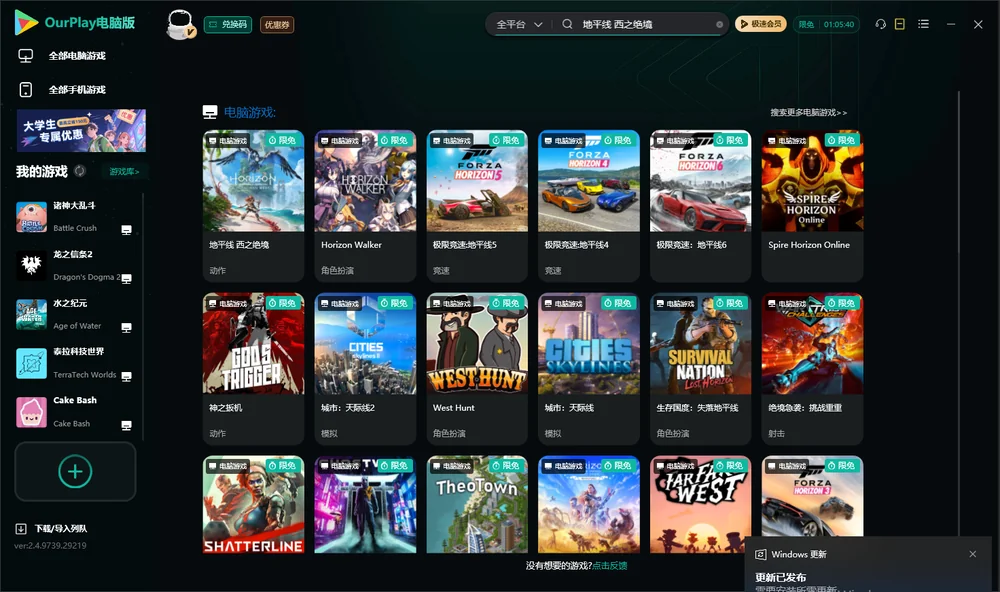1000x592 pixels.
Task: Click the search magnifier icon
Action: pyautogui.click(x=567, y=24)
